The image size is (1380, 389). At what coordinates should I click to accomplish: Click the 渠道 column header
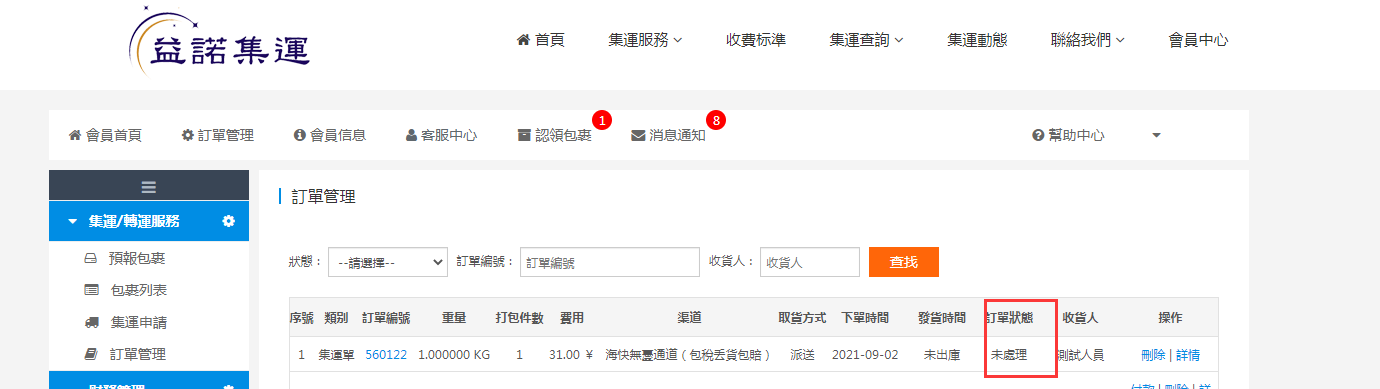689,318
